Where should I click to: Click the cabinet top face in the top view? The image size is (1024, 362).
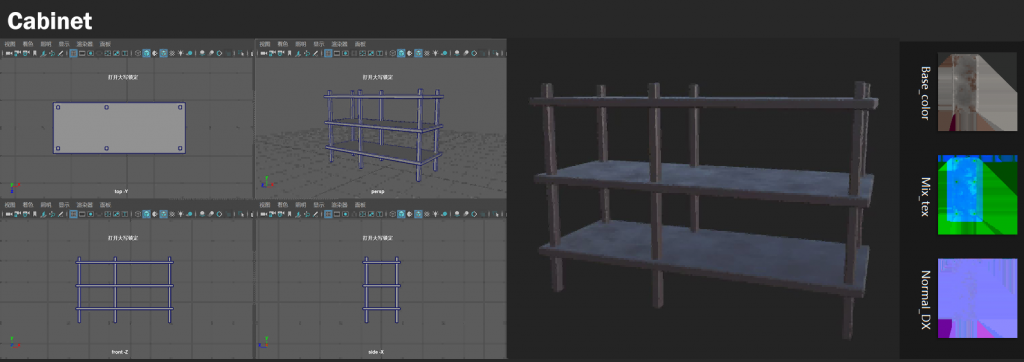(x=119, y=127)
